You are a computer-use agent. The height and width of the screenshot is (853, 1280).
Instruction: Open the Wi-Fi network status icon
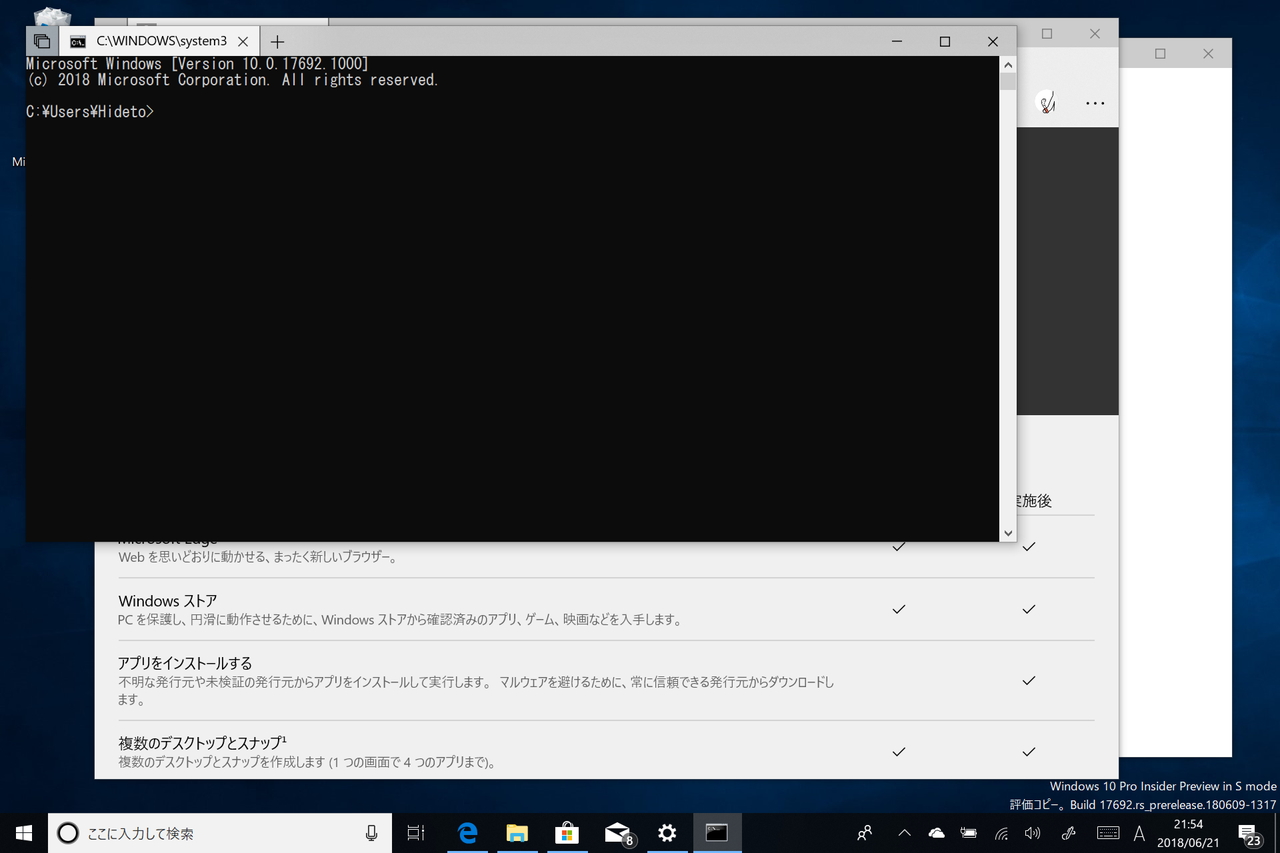coord(1001,833)
